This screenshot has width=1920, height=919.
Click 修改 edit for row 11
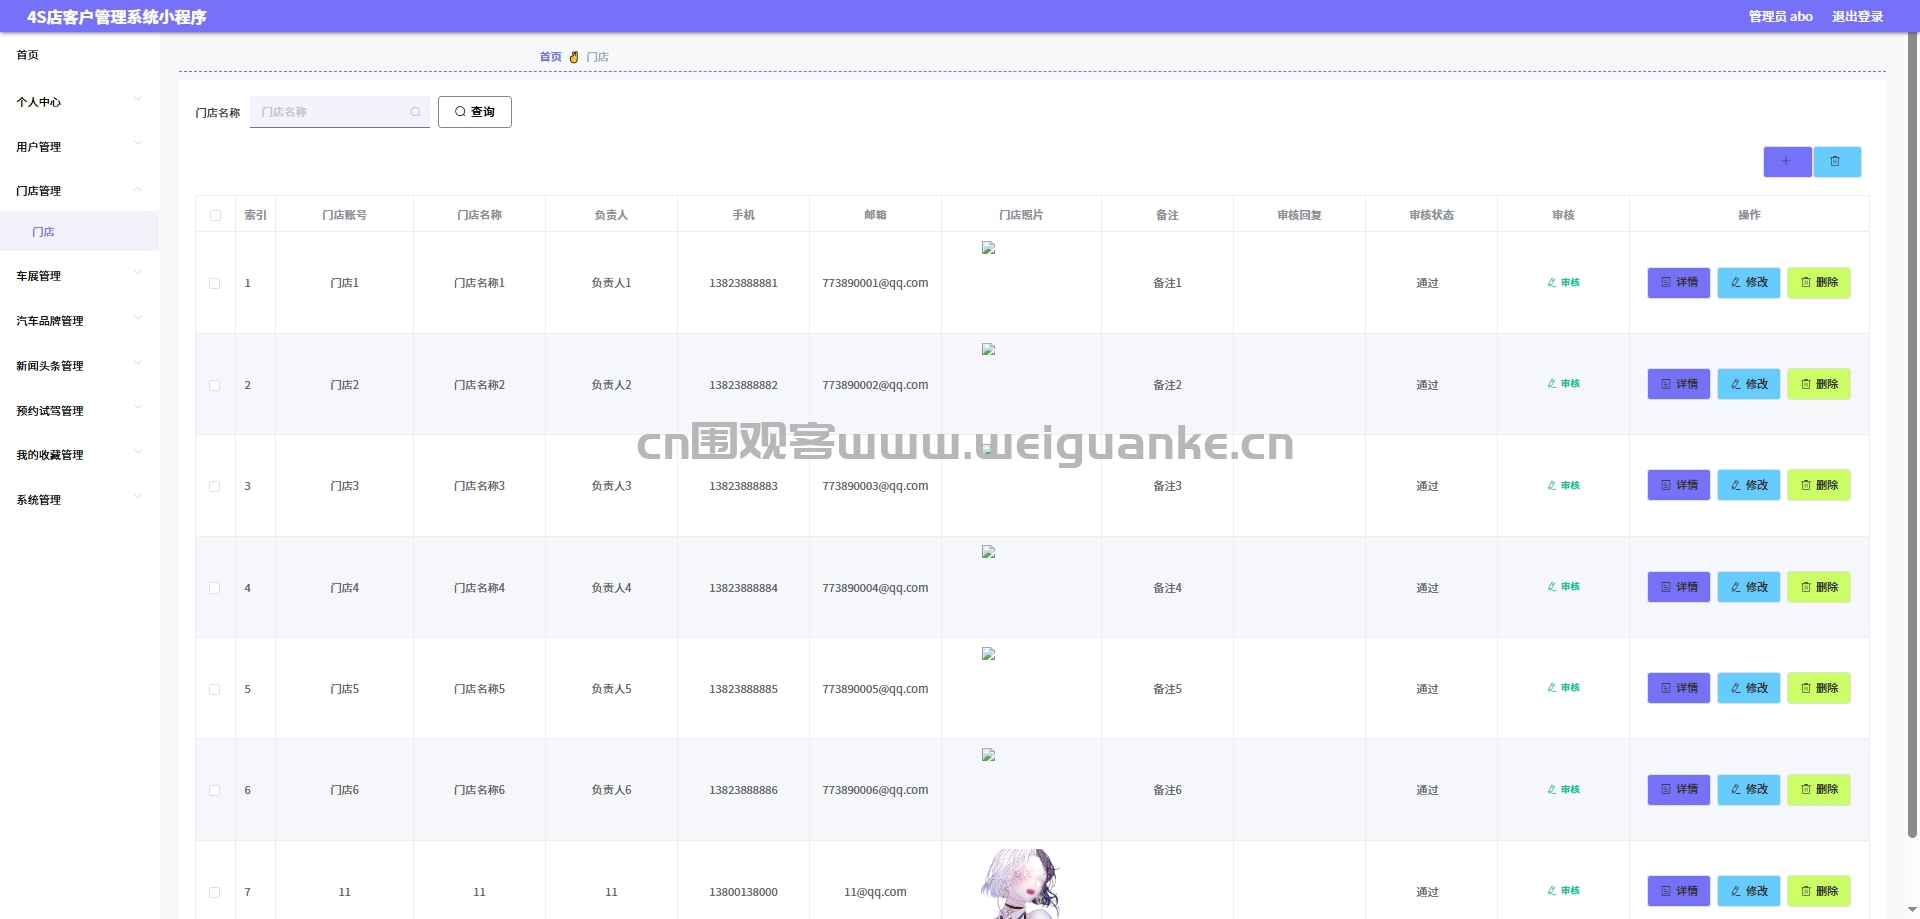1749,891
